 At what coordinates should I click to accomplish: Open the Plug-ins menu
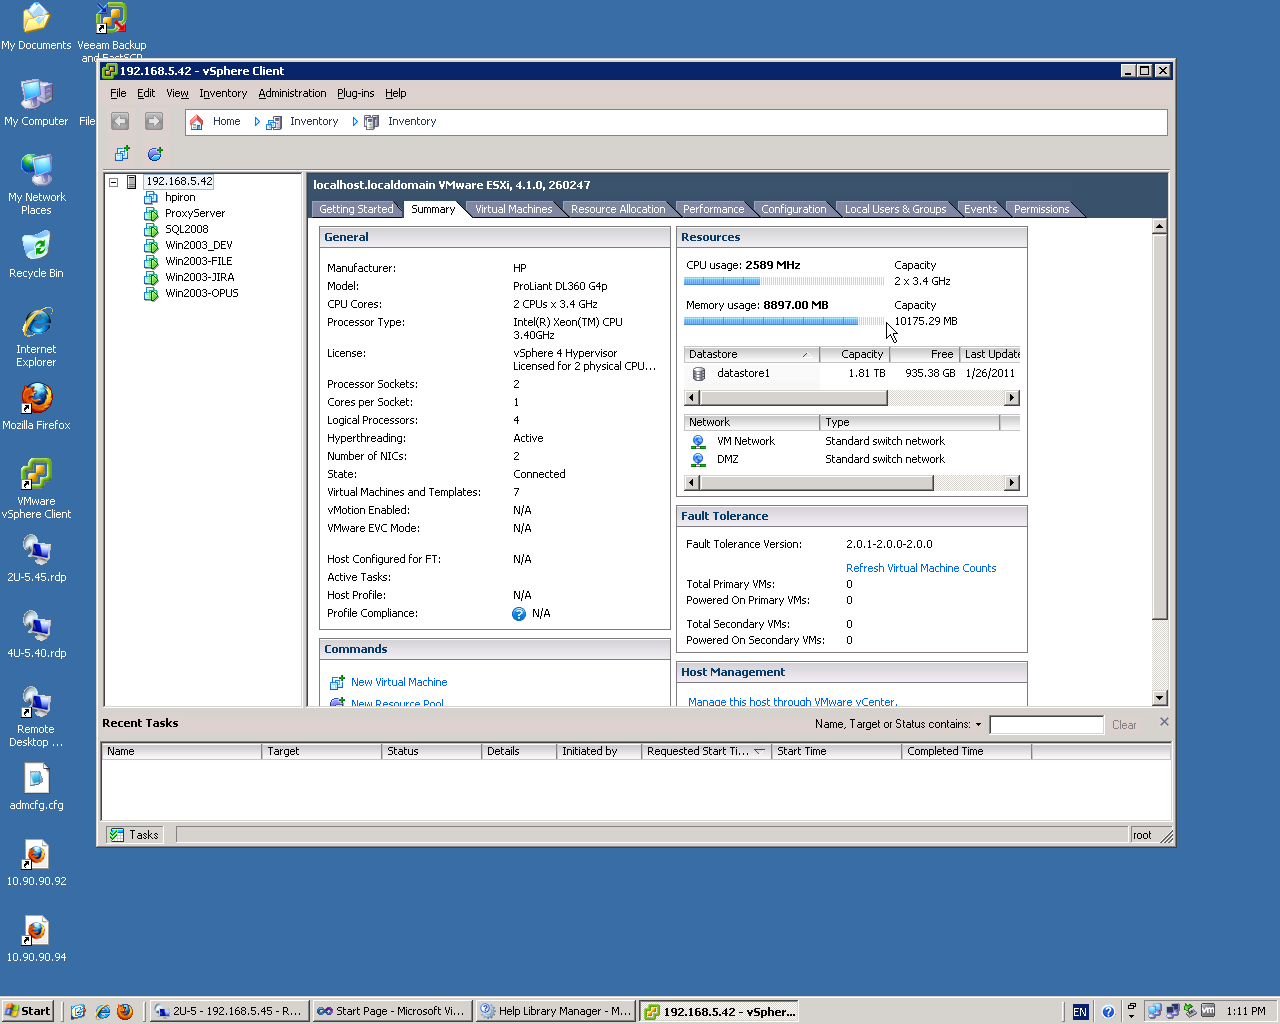click(x=355, y=94)
